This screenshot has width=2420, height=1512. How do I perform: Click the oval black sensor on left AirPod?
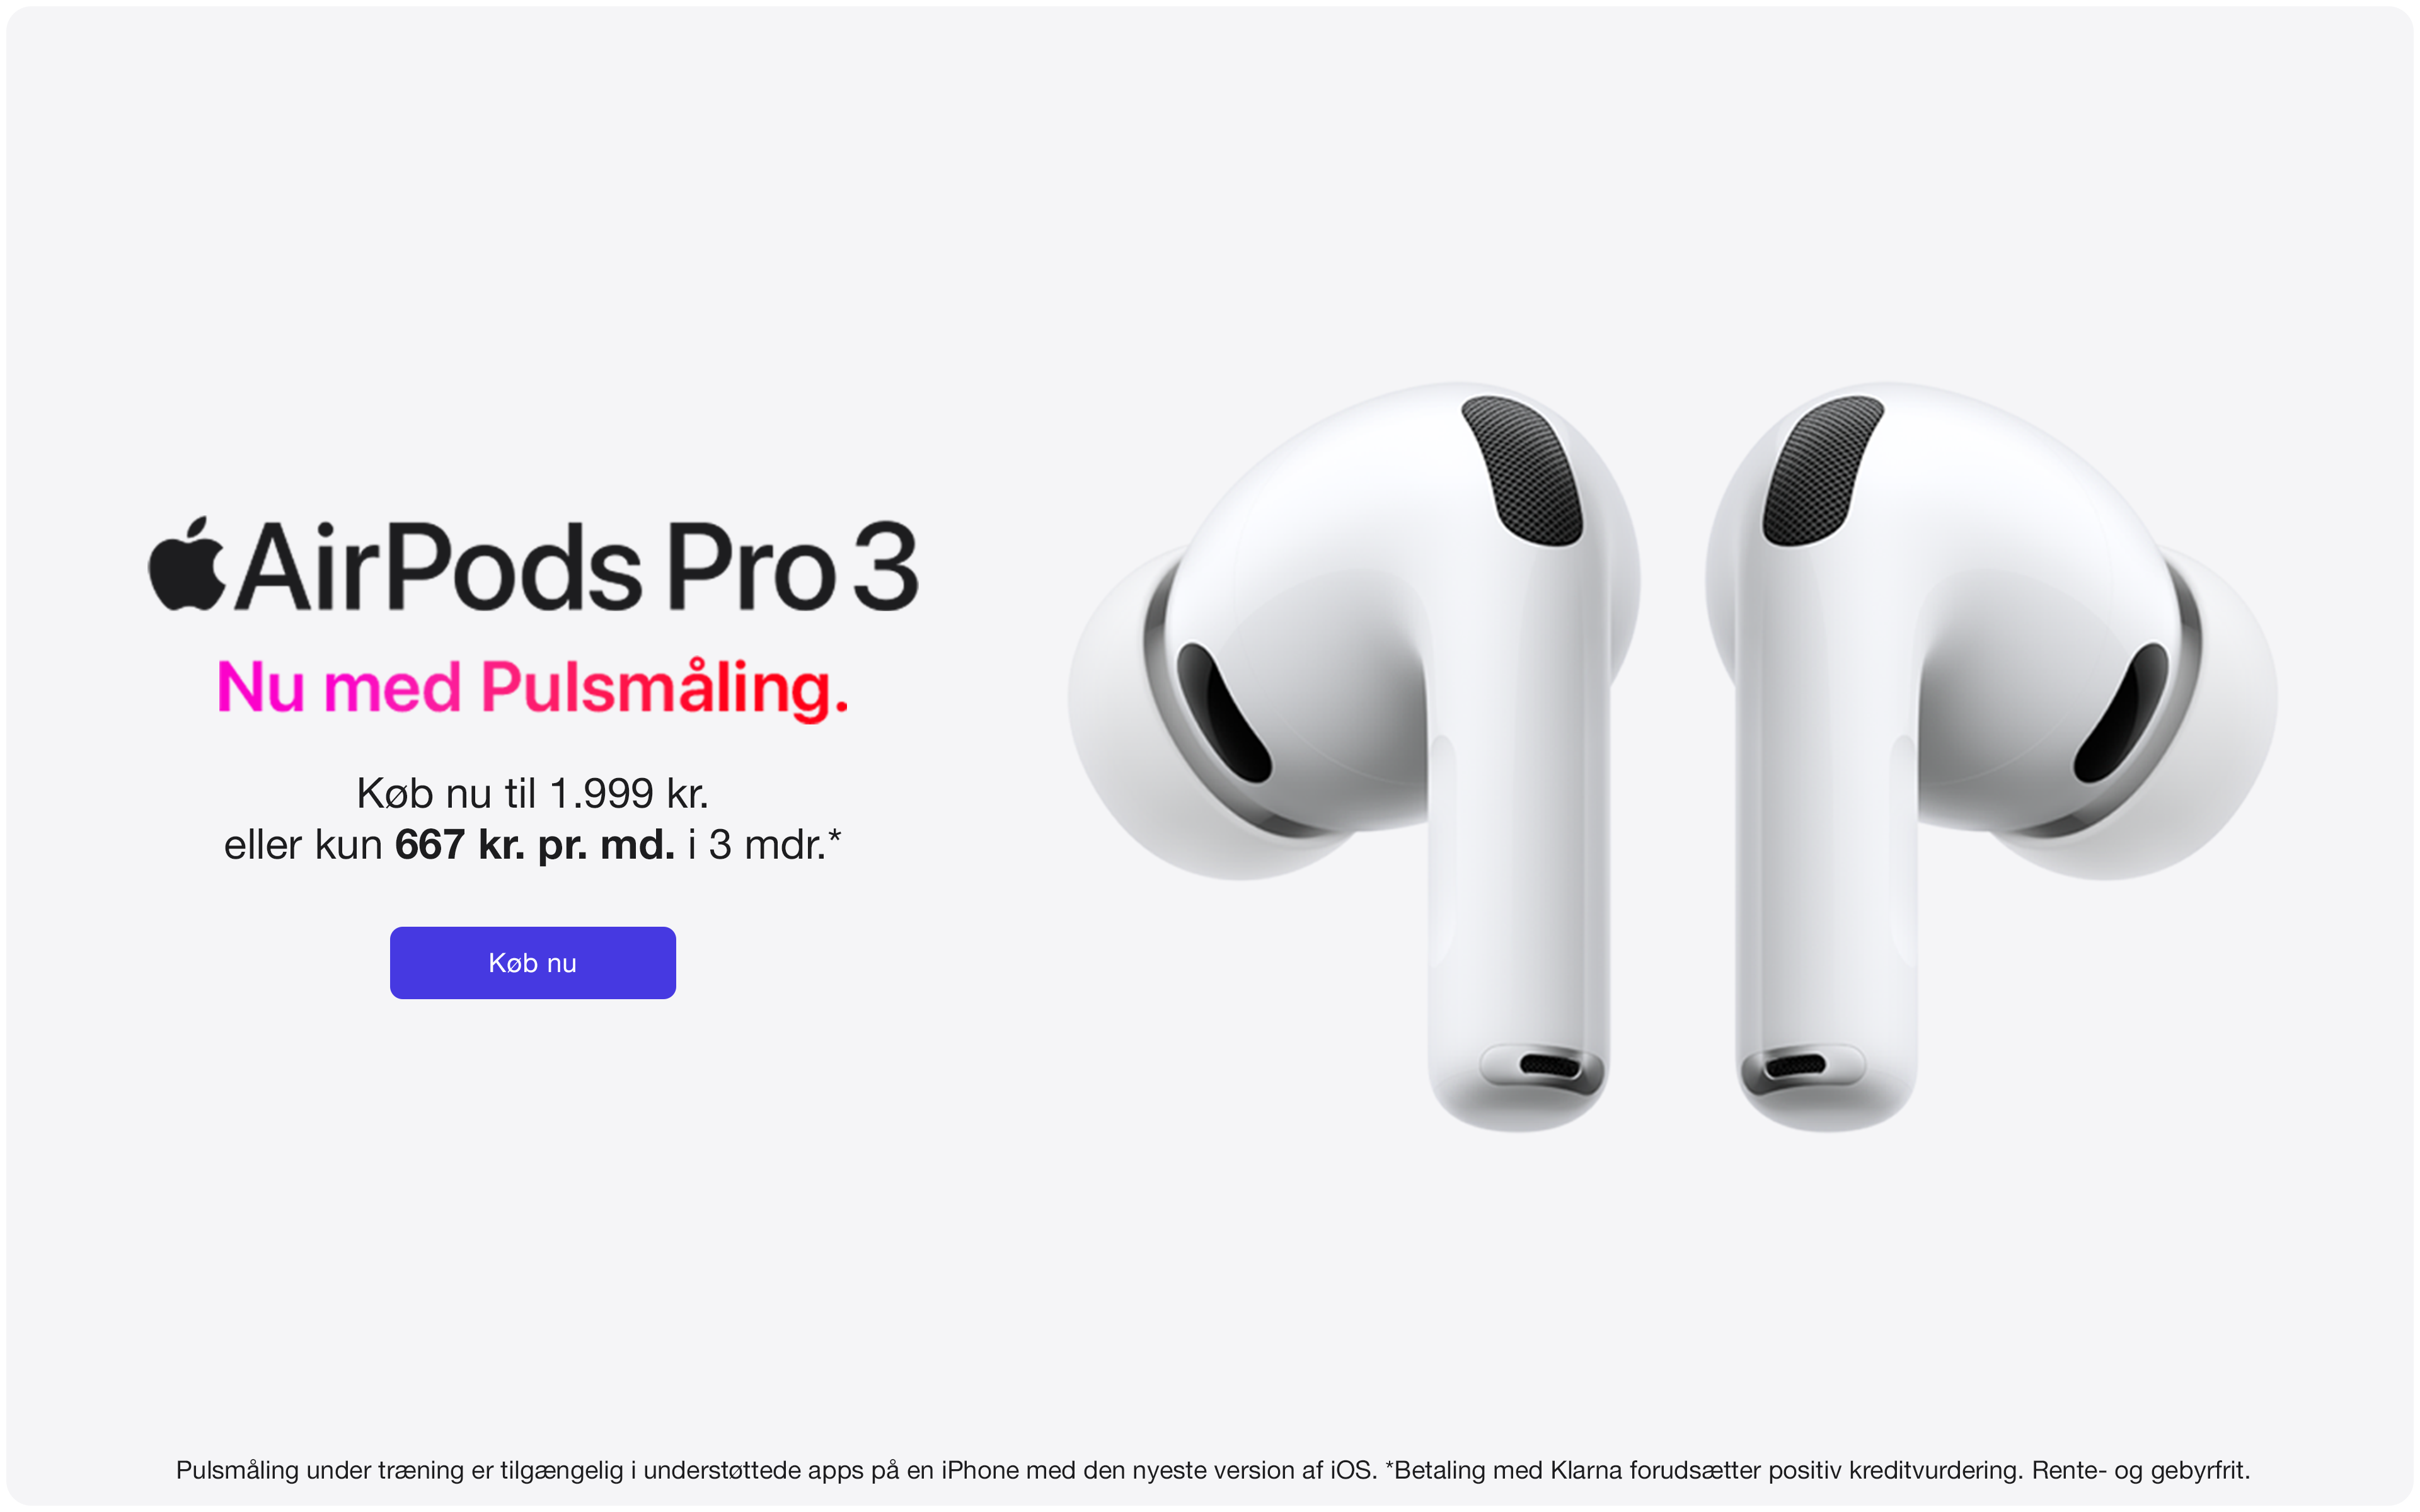click(x=1224, y=712)
